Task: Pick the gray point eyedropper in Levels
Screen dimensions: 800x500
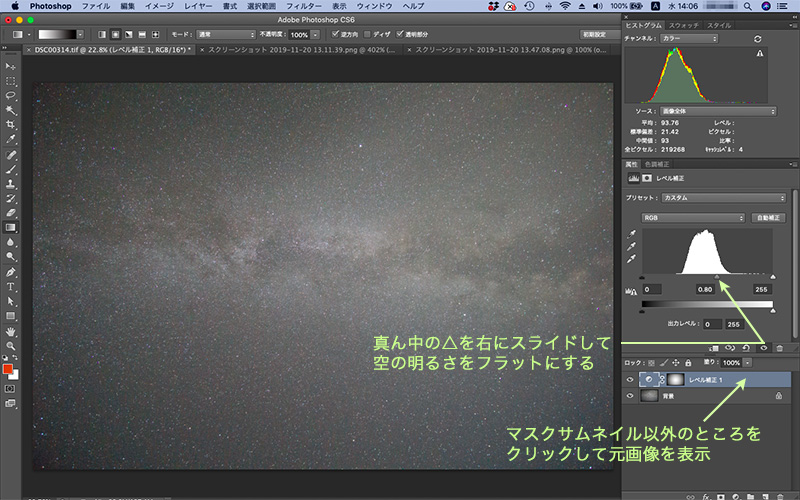Action: click(x=632, y=246)
